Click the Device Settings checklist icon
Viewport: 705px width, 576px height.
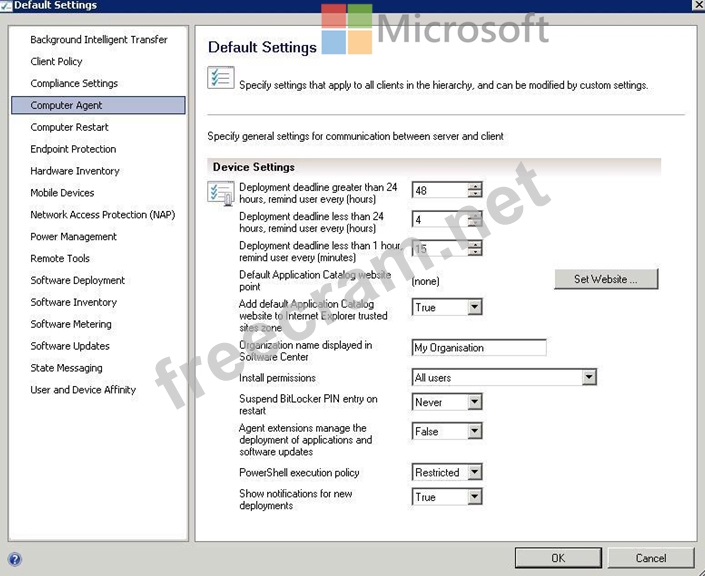click(221, 193)
